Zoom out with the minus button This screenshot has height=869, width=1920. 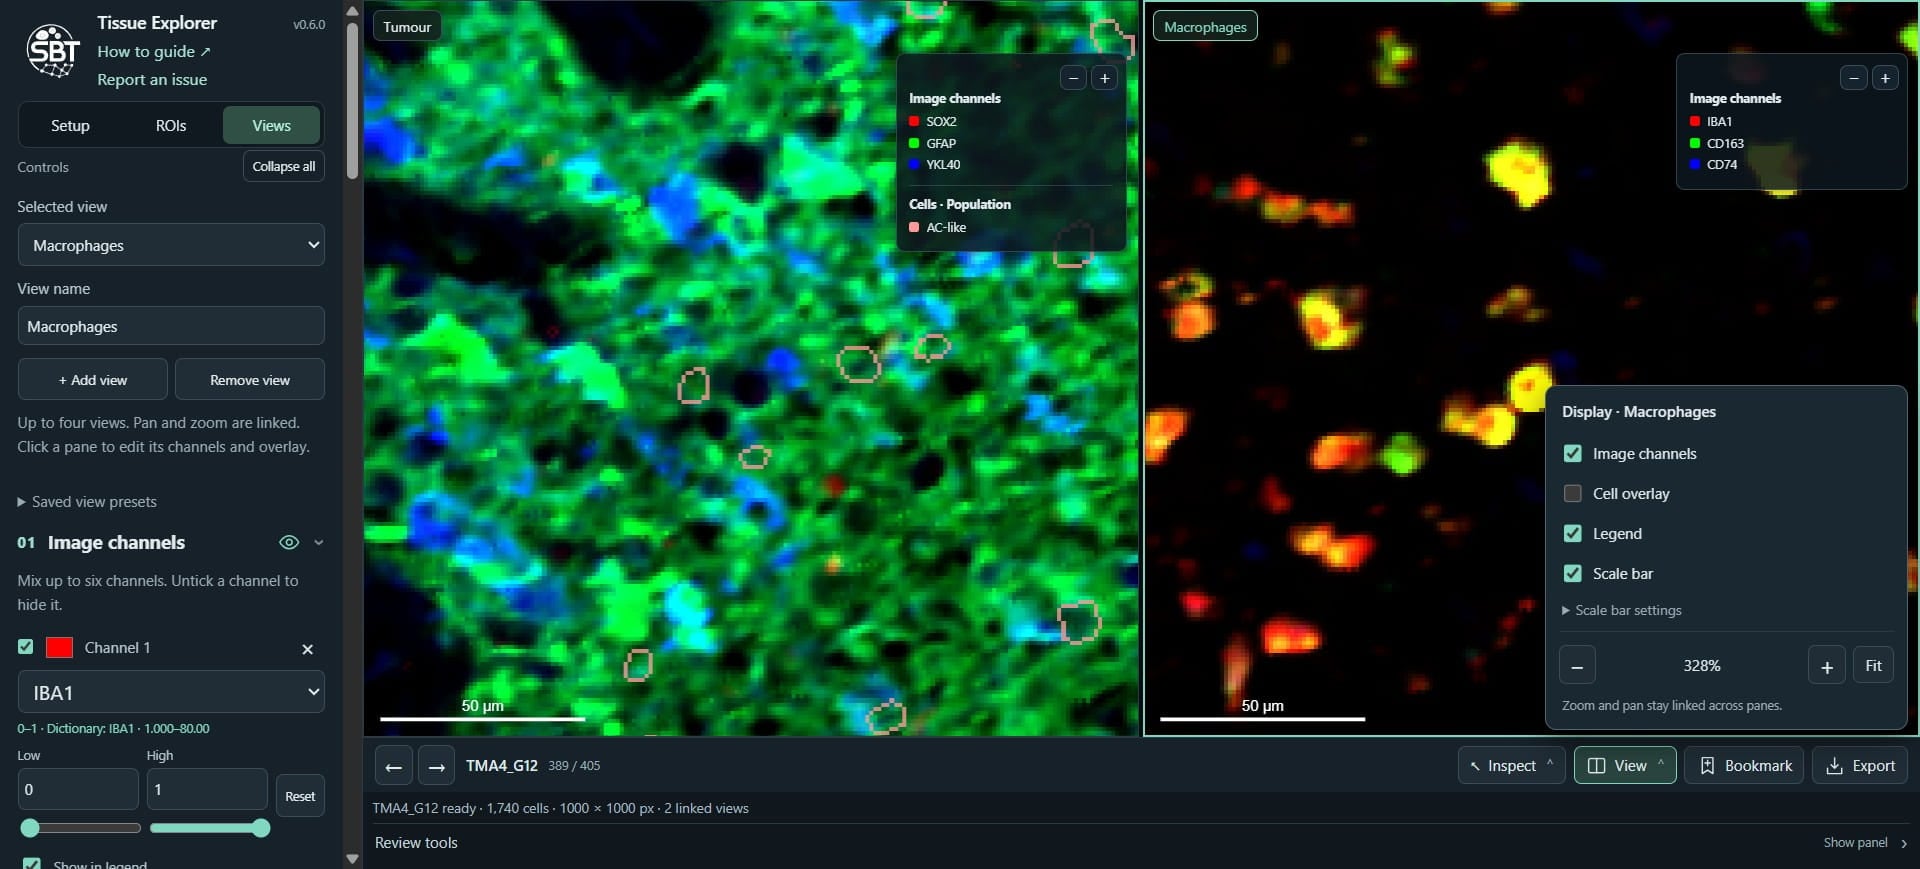tap(1577, 666)
